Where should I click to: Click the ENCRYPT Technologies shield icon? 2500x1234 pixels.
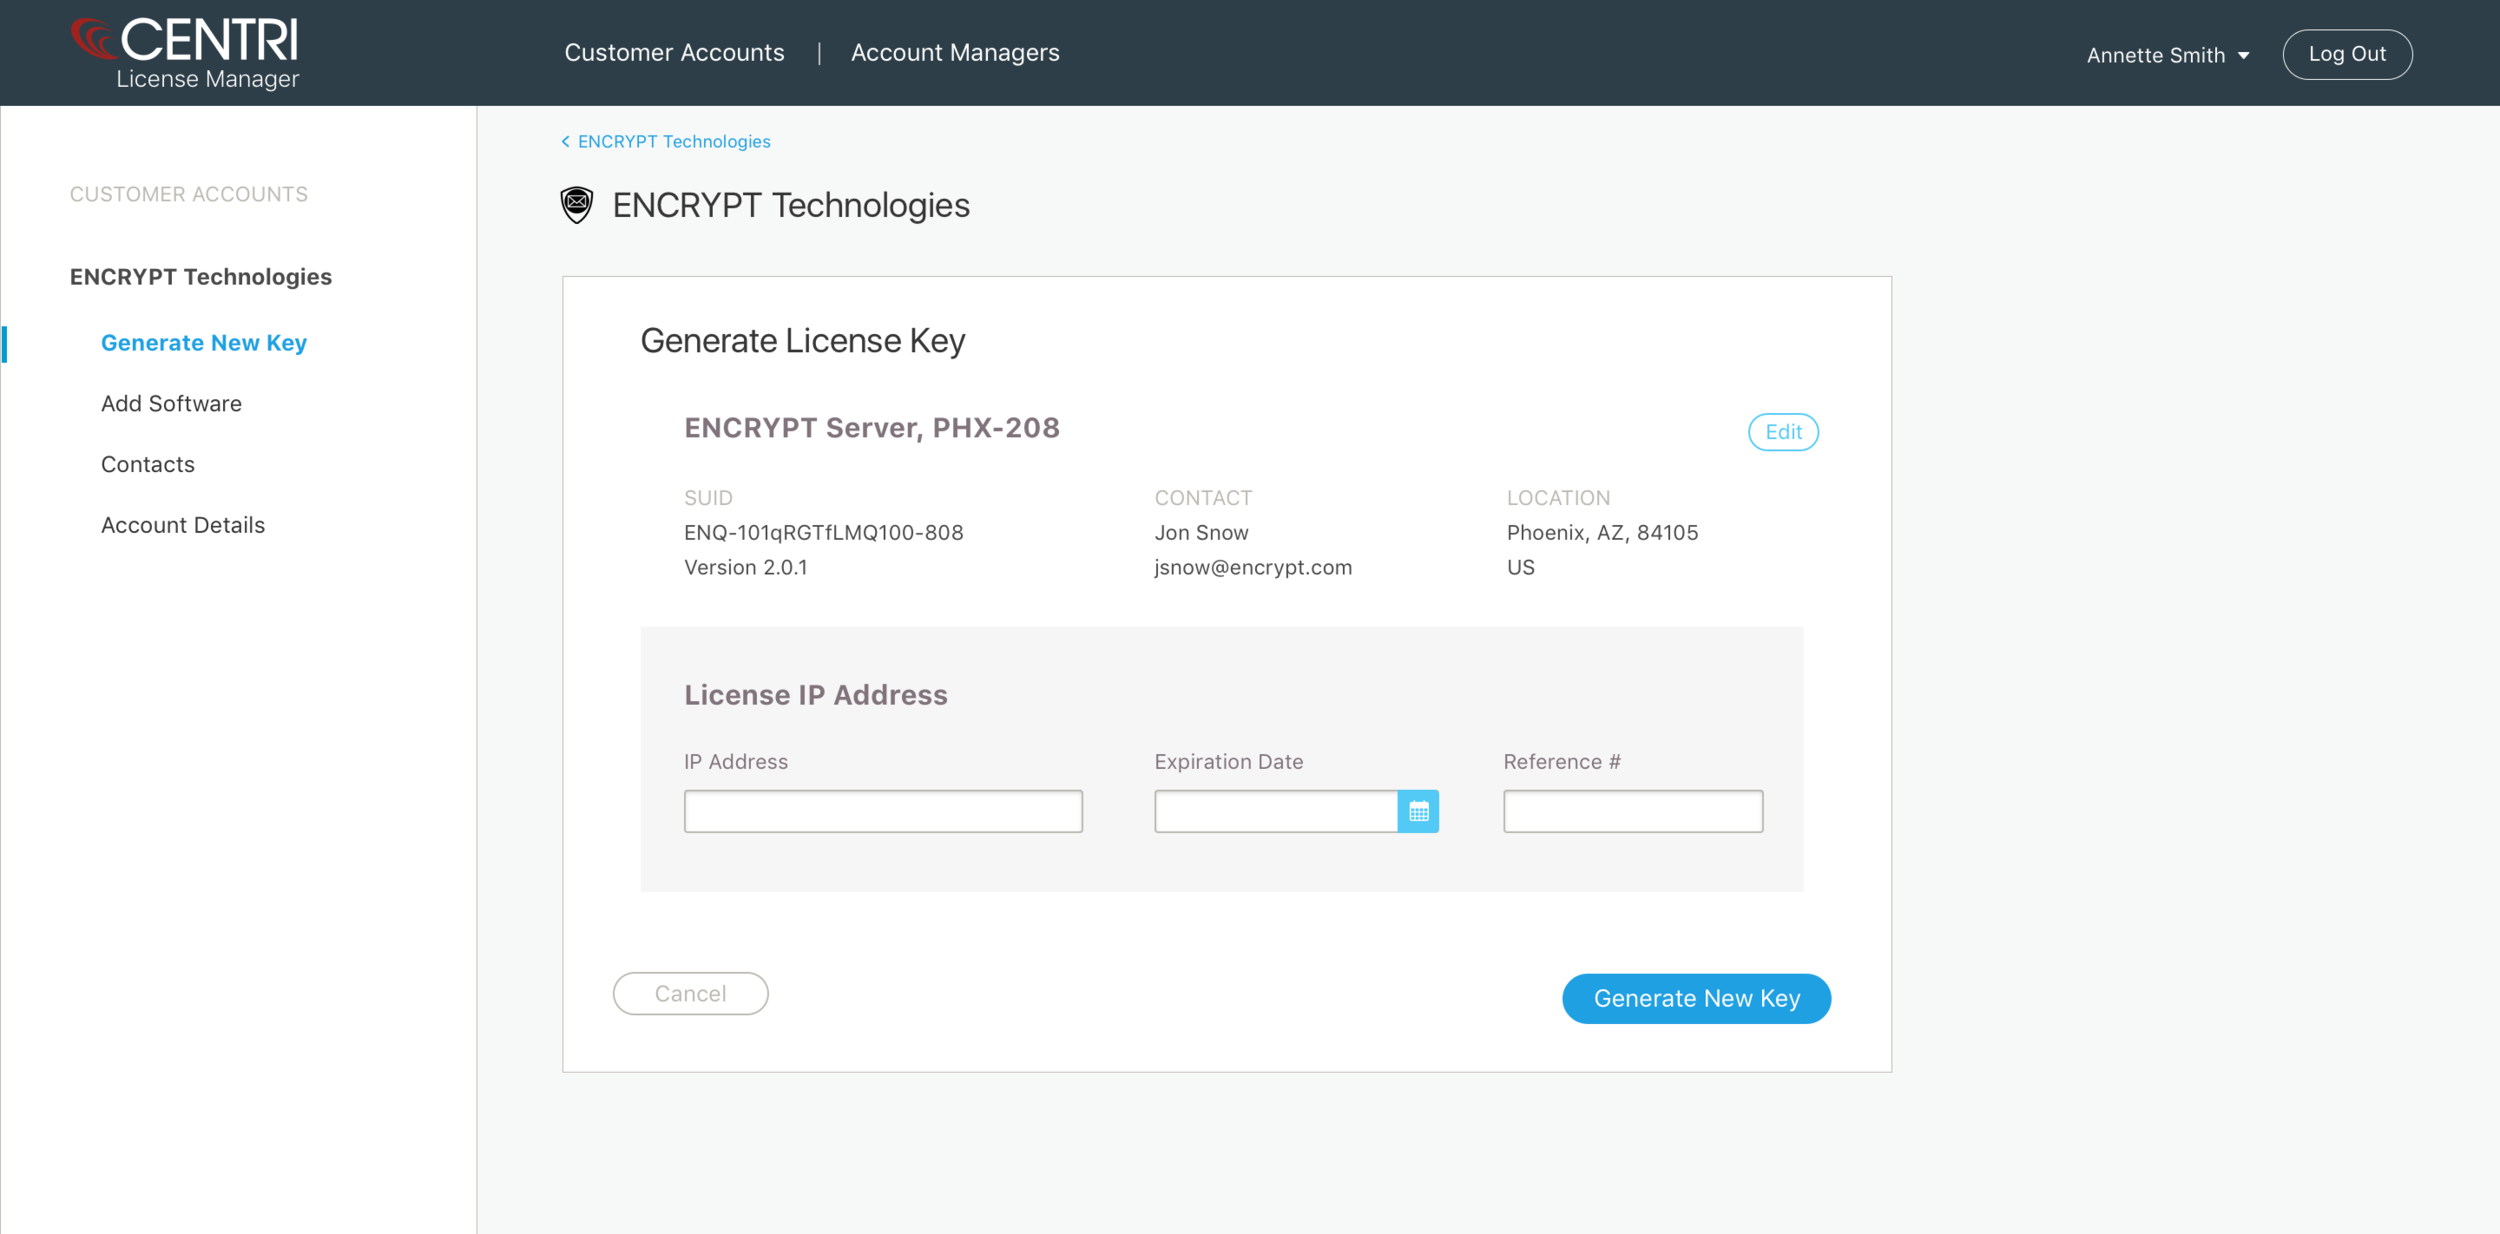pos(577,205)
